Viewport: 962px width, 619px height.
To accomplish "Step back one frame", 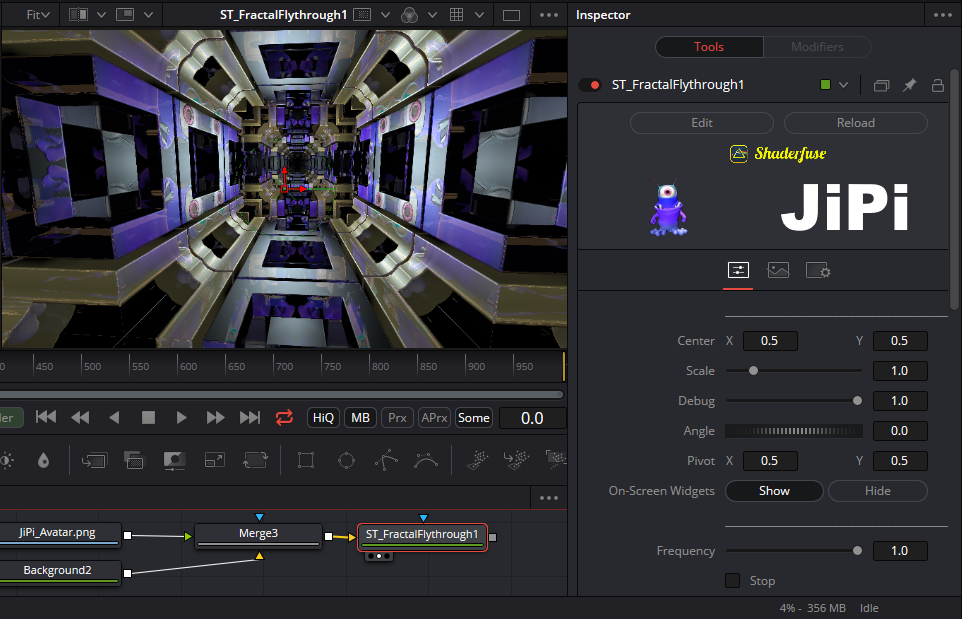I will pyautogui.click(x=80, y=417).
